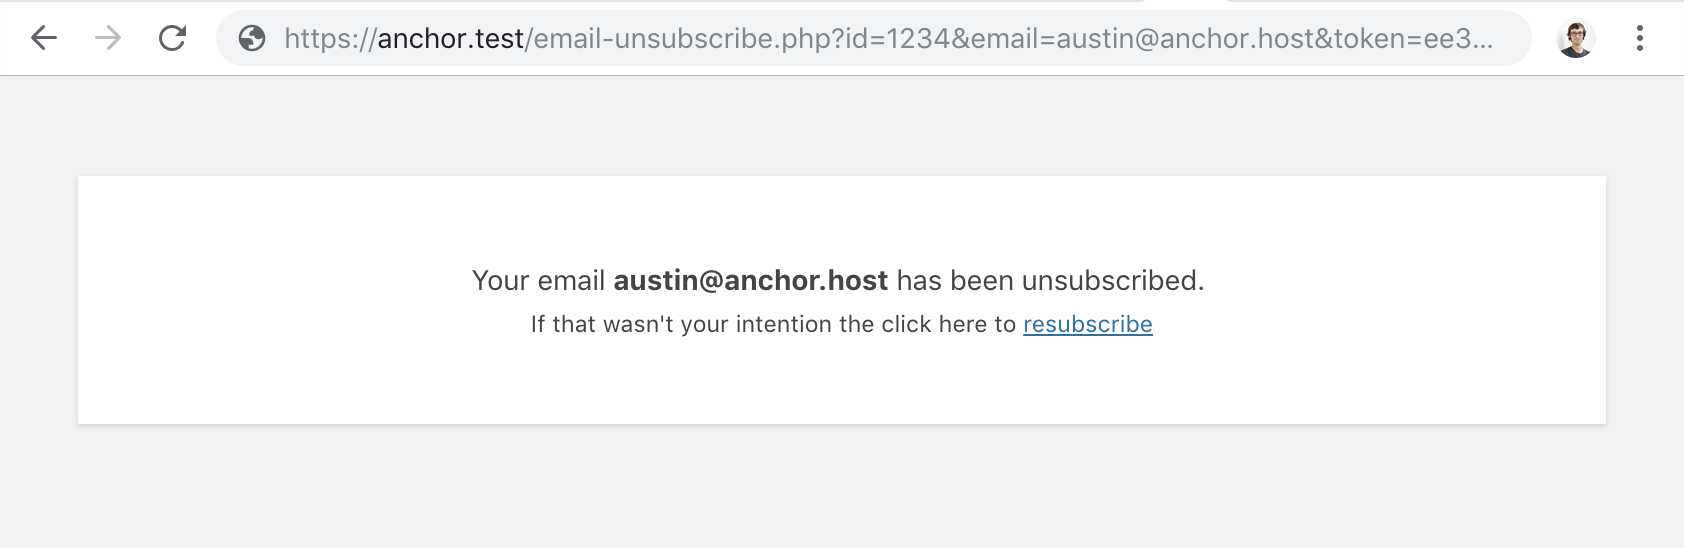This screenshot has height=548, width=1684.
Task: Click the https:// prefix in address bar
Action: pyautogui.click(x=331, y=38)
